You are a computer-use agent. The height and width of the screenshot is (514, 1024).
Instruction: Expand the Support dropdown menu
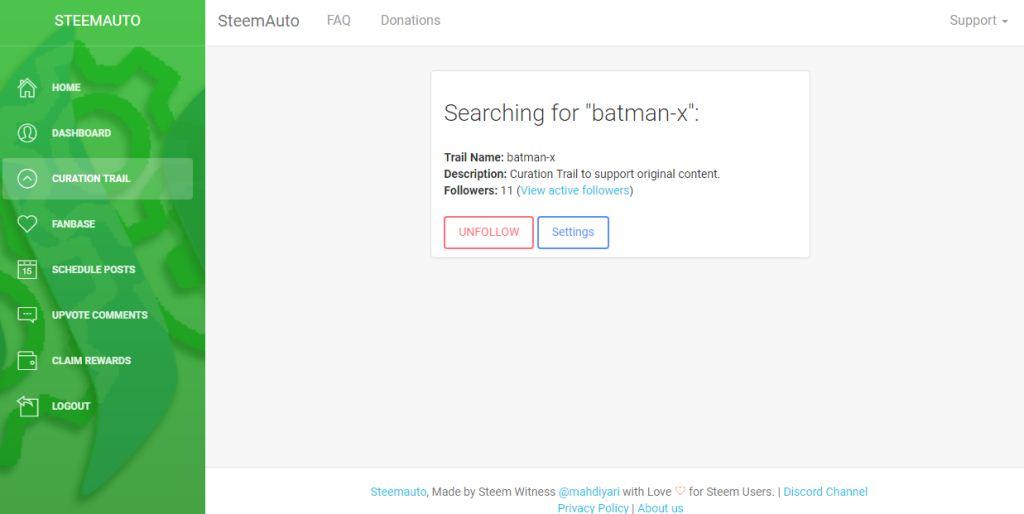pos(978,21)
